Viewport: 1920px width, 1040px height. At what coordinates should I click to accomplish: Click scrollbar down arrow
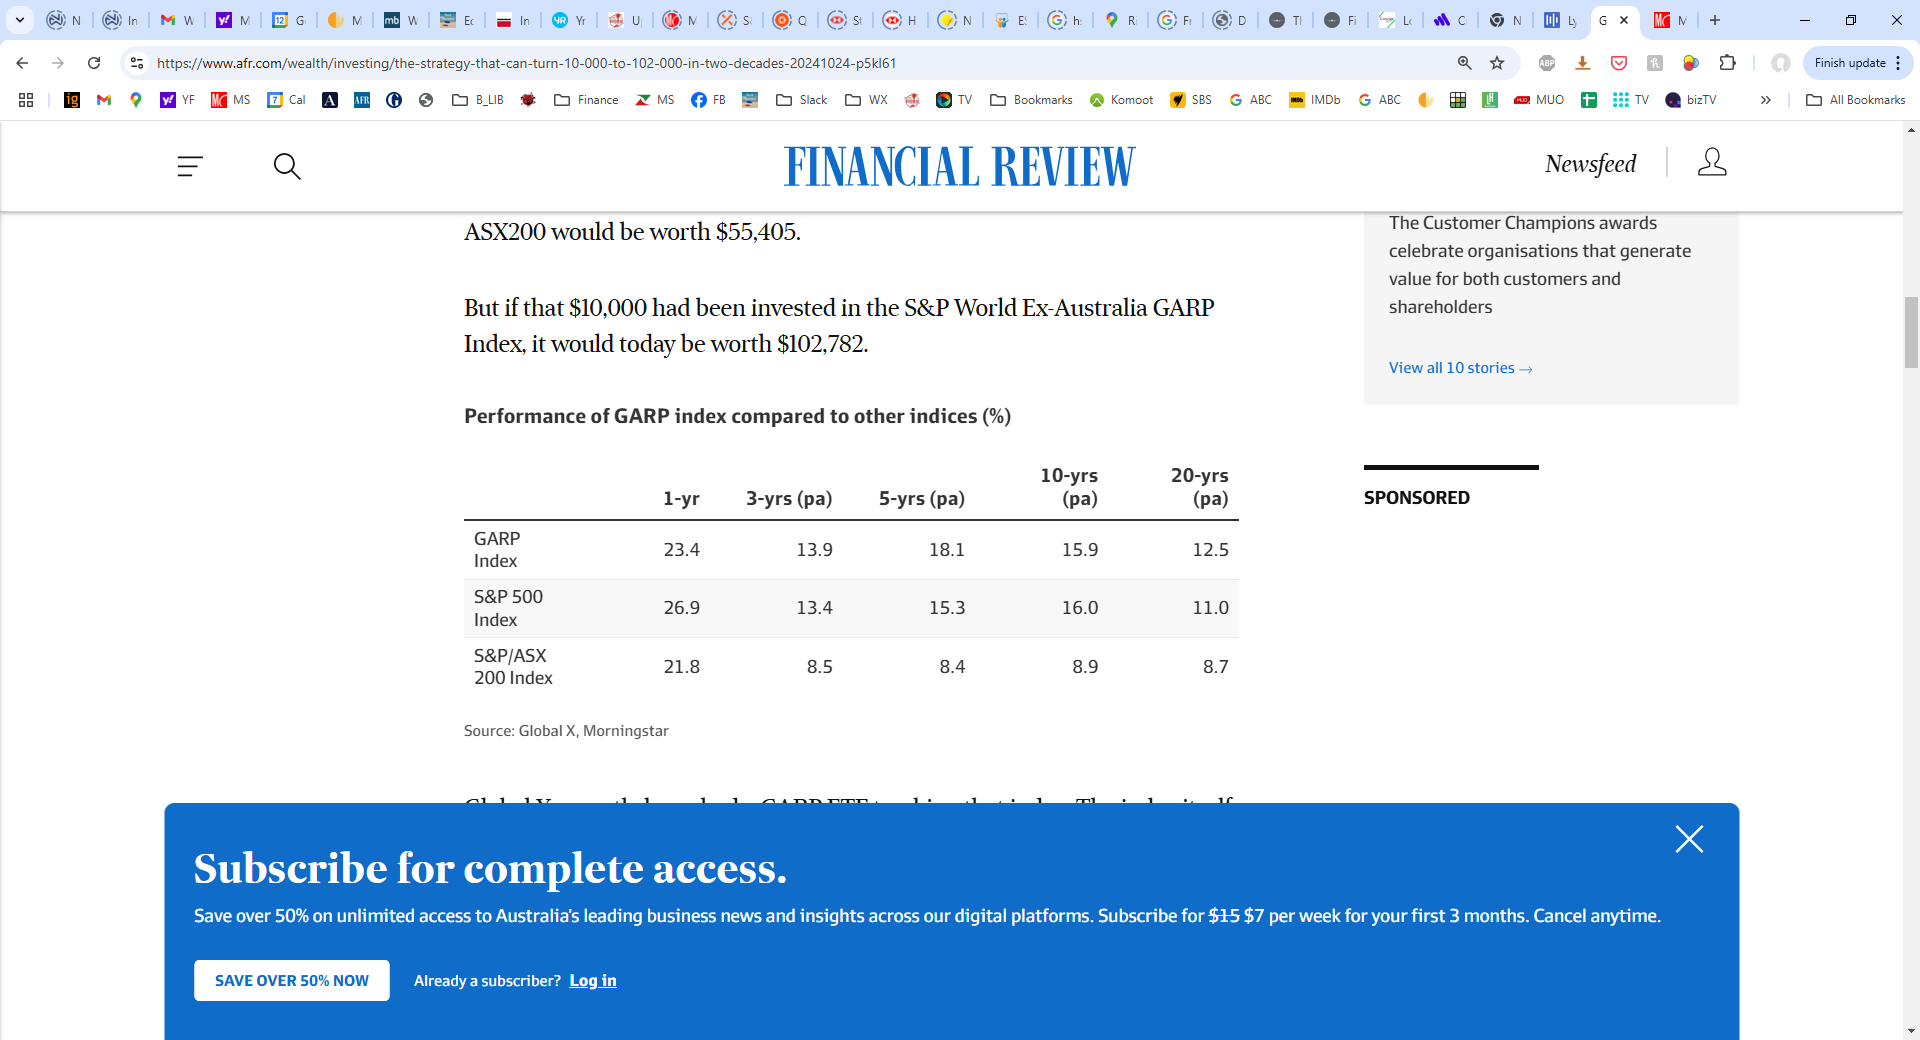coord(1911,1030)
